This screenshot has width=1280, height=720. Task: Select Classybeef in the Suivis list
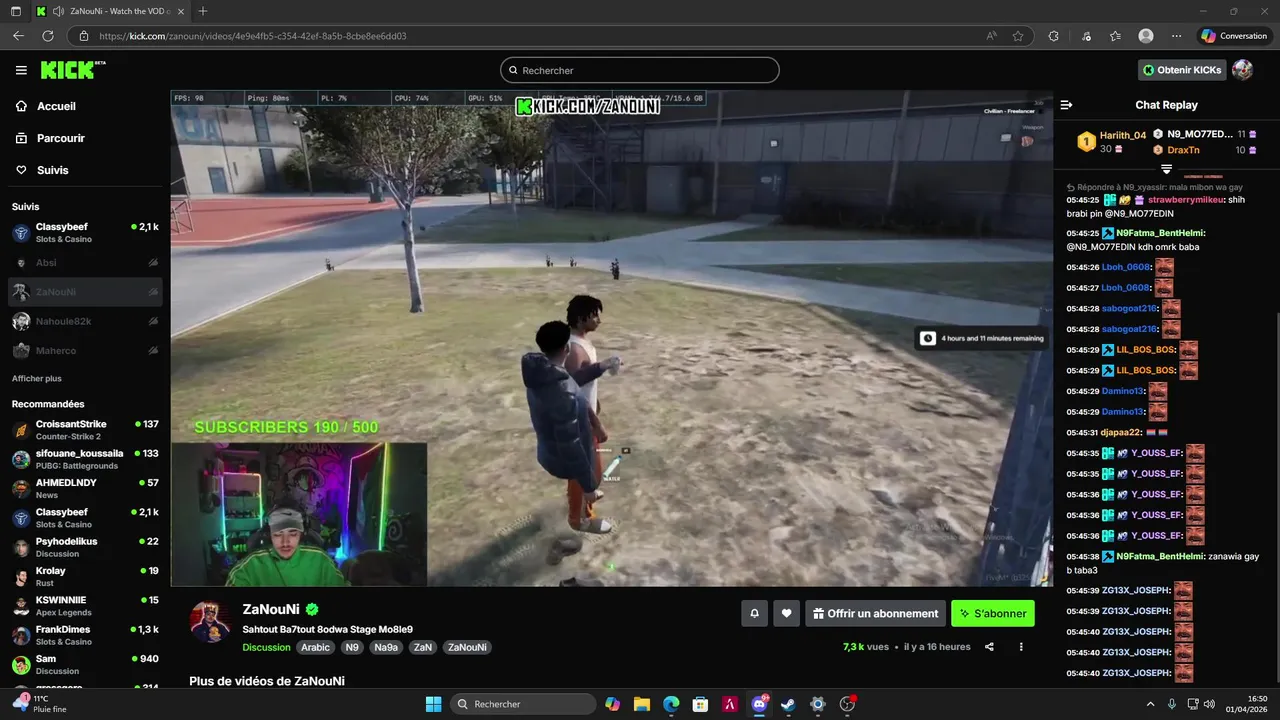(x=85, y=233)
